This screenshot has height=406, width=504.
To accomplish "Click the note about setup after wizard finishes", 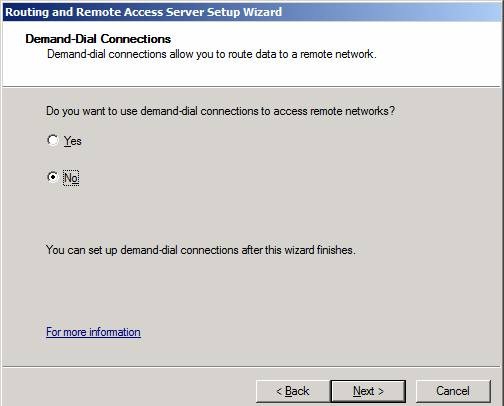I will [x=201, y=250].
